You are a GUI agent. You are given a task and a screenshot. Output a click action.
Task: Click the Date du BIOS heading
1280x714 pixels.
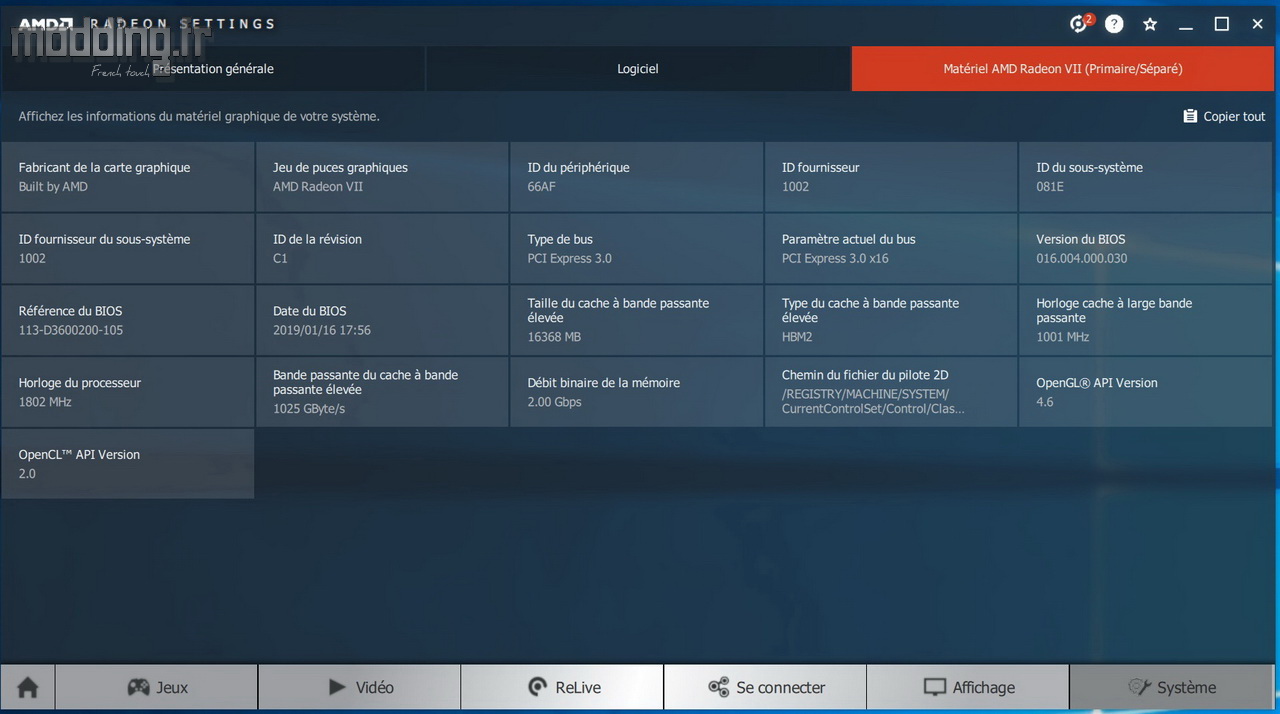point(310,311)
